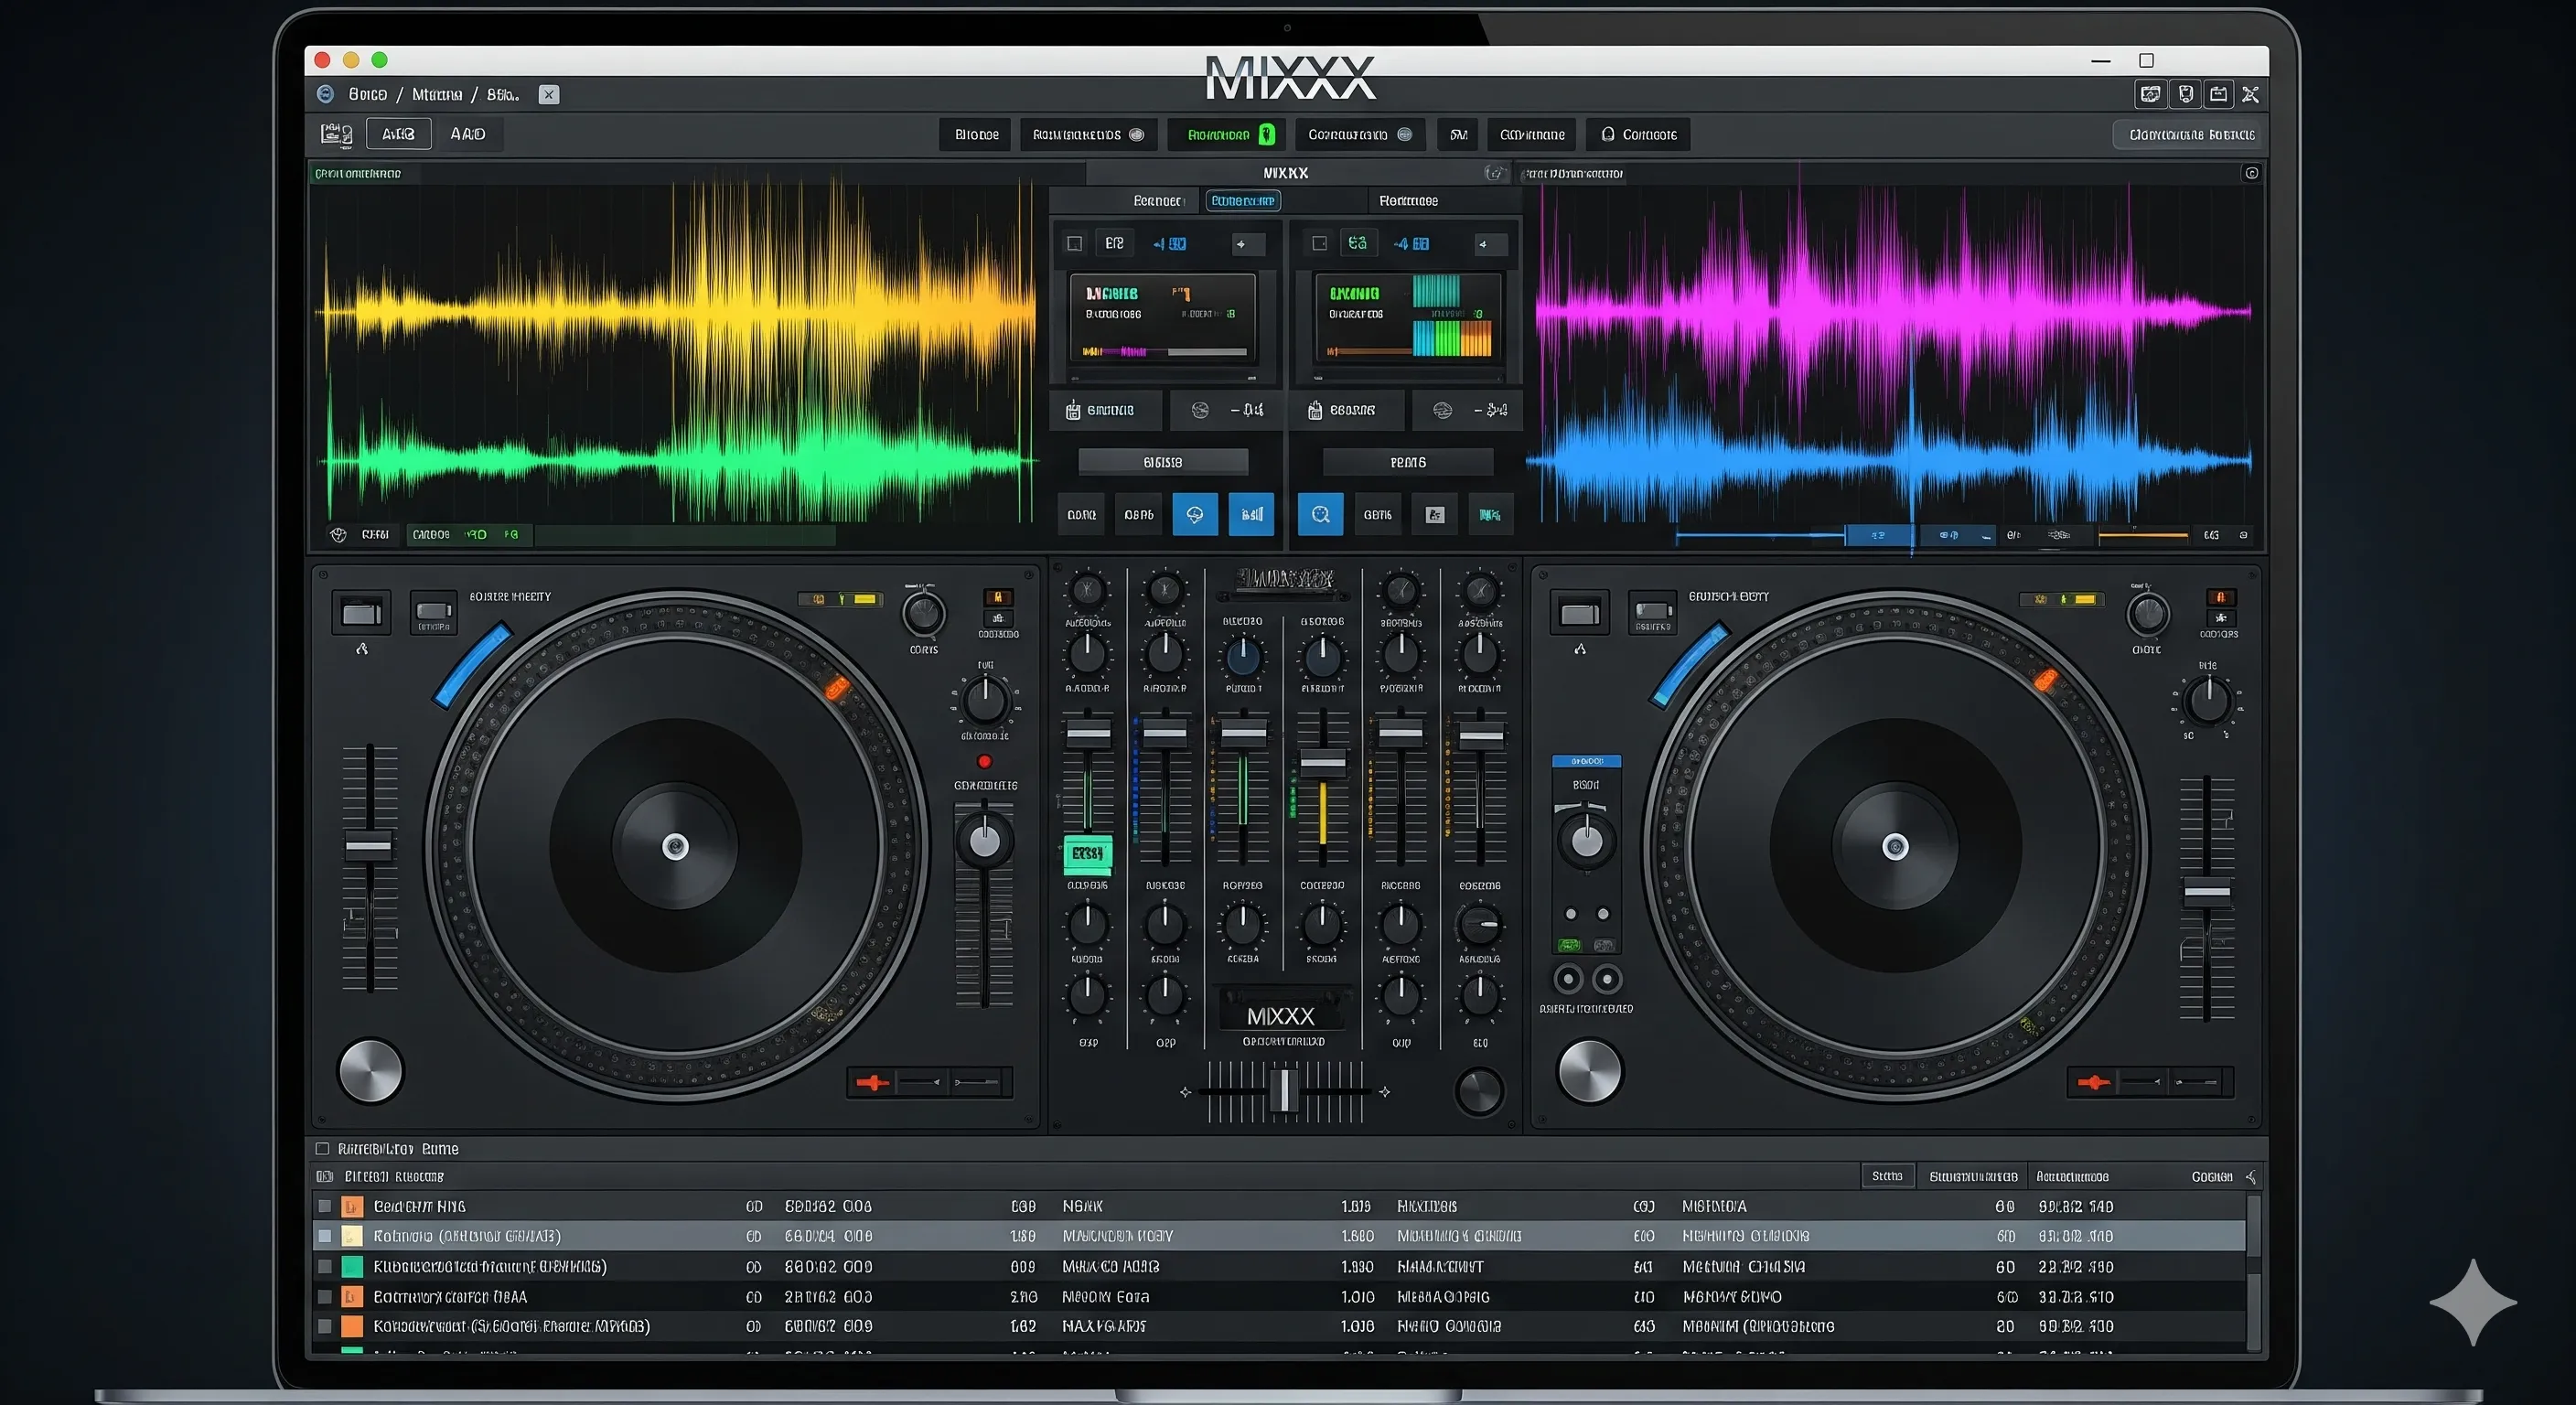Click the wide gray bar button under left effect unit
This screenshot has height=1405, width=2576.
(x=1163, y=462)
